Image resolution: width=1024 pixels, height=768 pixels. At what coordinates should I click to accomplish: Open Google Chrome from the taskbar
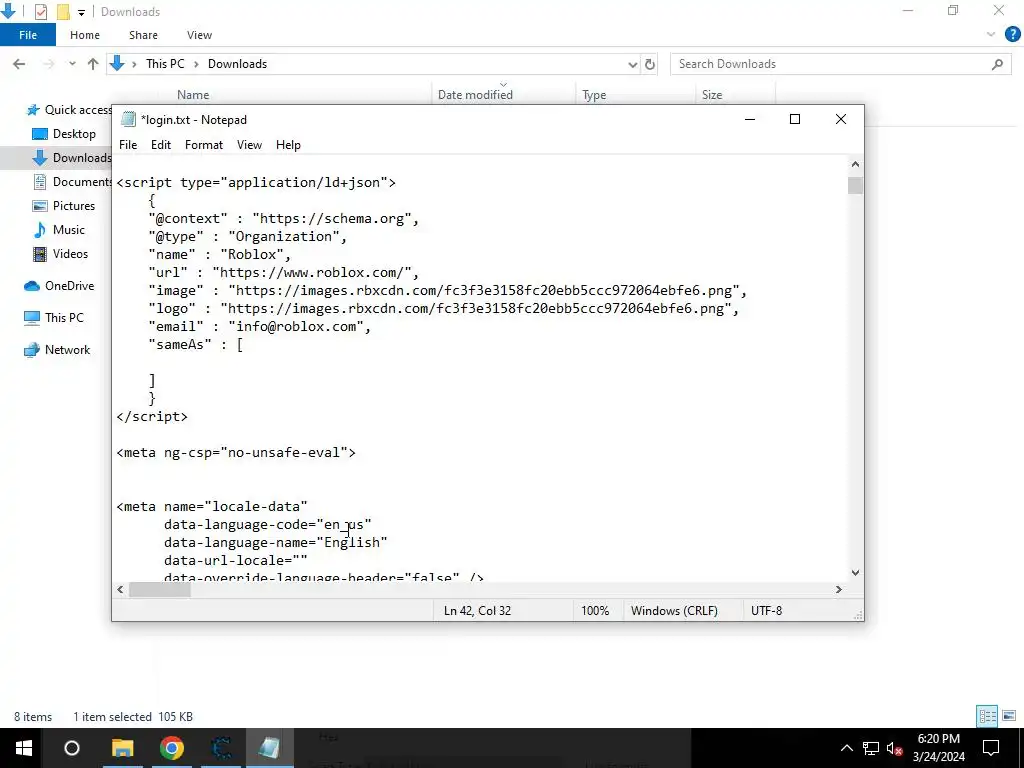click(x=172, y=748)
